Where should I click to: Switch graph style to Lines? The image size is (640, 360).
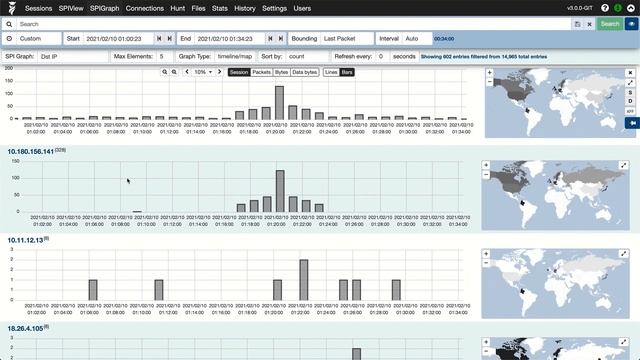(x=331, y=72)
